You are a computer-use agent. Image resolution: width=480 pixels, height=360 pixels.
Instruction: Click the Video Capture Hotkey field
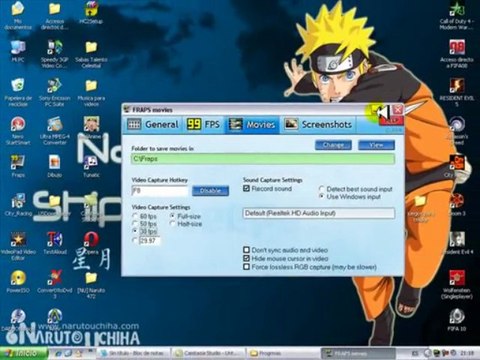click(160, 191)
